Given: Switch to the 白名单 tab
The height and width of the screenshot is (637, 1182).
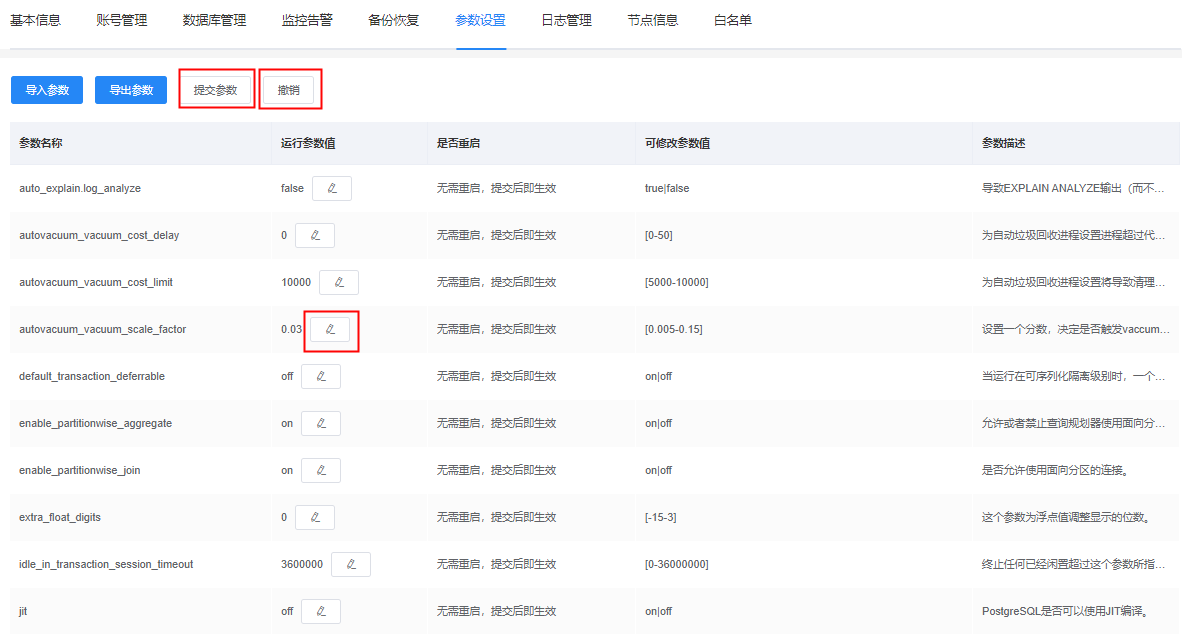Looking at the screenshot, I should tap(733, 20).
